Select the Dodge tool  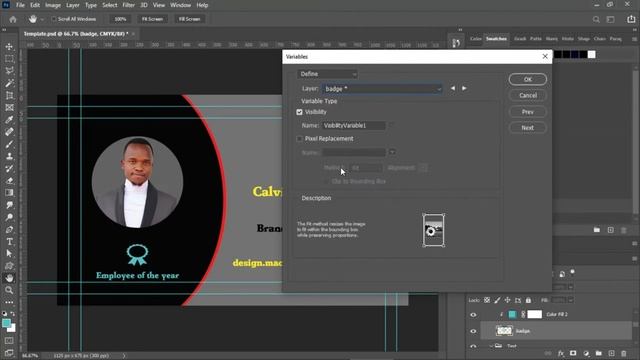(x=9, y=217)
